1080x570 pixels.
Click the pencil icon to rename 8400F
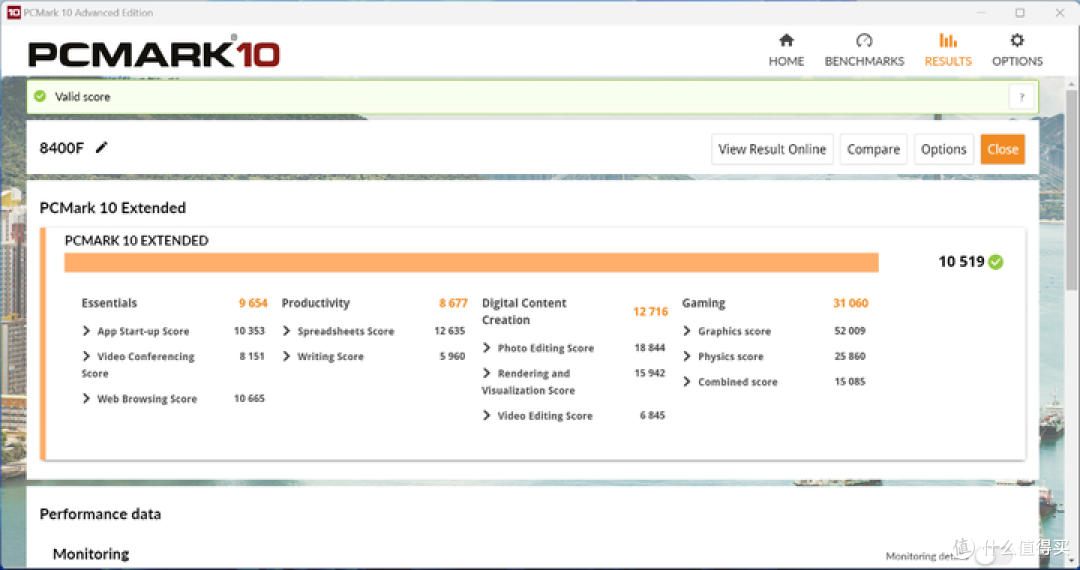[101, 147]
